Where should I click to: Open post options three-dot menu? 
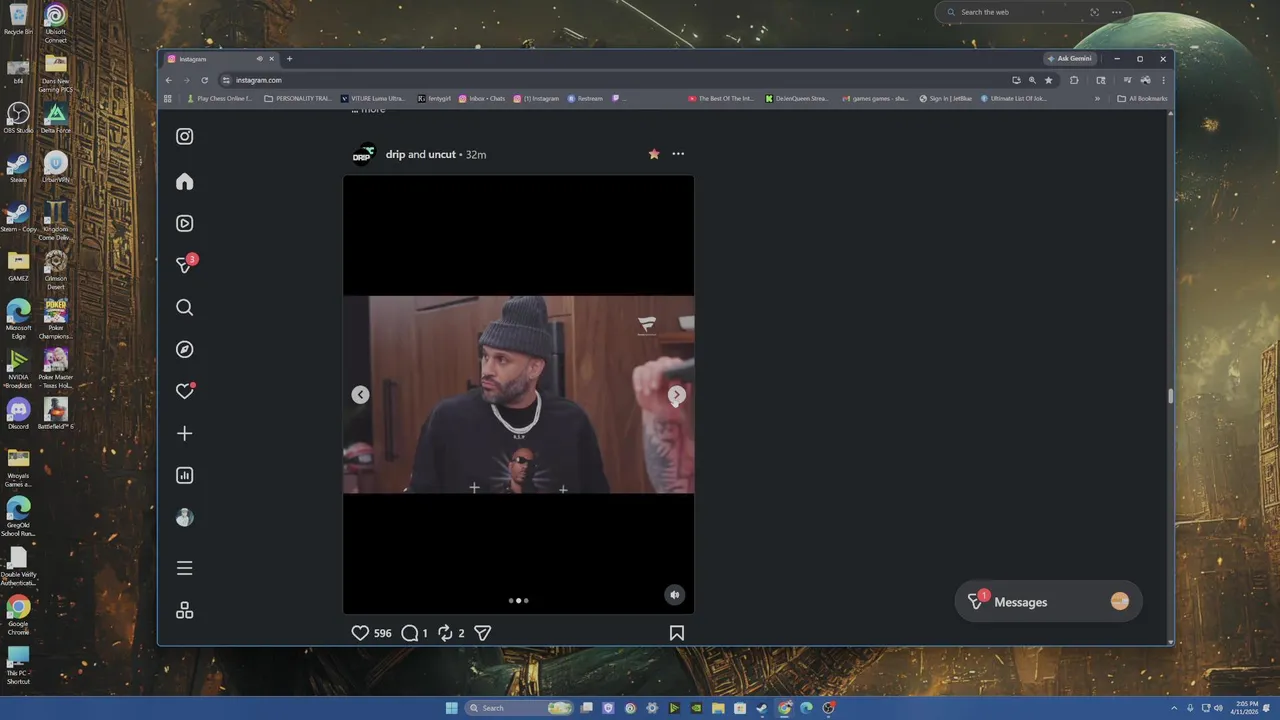(678, 154)
